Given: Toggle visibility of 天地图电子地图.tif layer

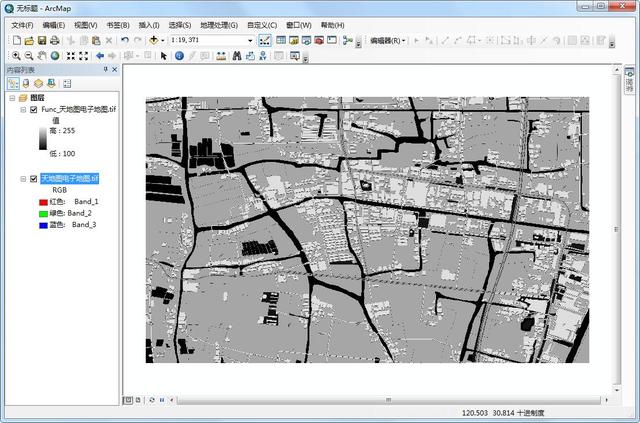Looking at the screenshot, I should click(34, 179).
